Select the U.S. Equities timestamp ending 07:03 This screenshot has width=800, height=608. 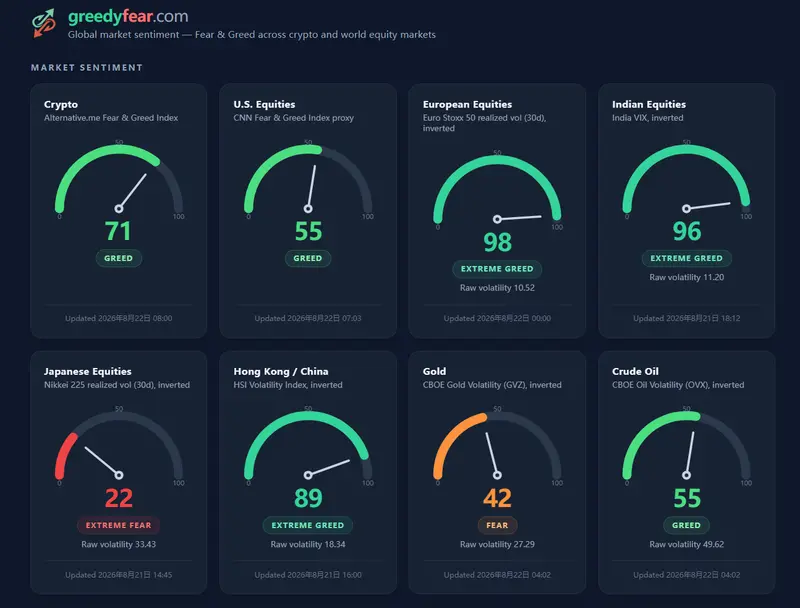[x=308, y=318]
